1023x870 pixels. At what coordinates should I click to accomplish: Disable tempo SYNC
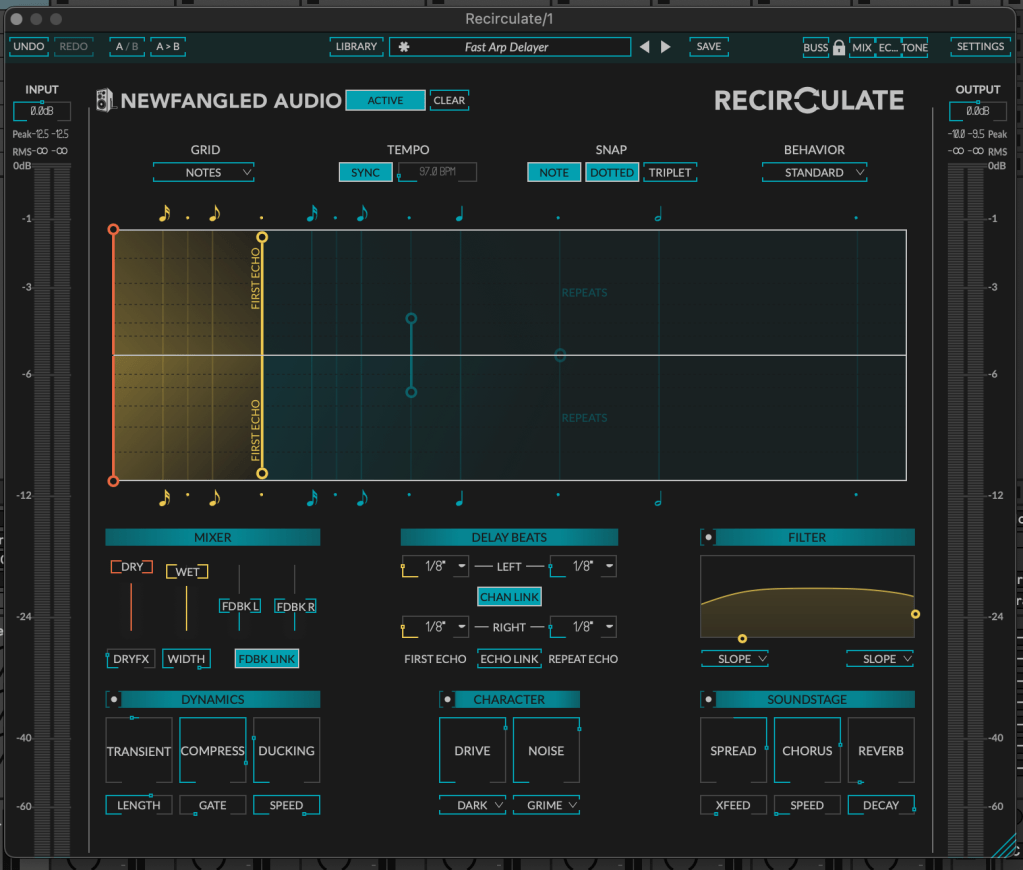(x=365, y=173)
